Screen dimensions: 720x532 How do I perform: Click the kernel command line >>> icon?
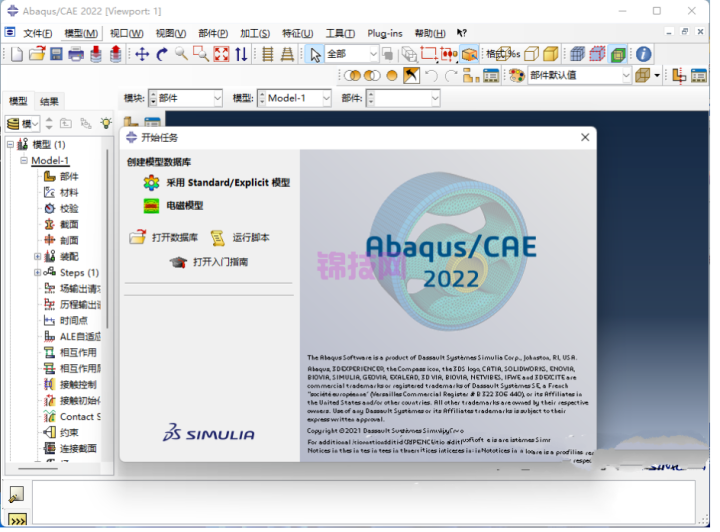click(17, 520)
